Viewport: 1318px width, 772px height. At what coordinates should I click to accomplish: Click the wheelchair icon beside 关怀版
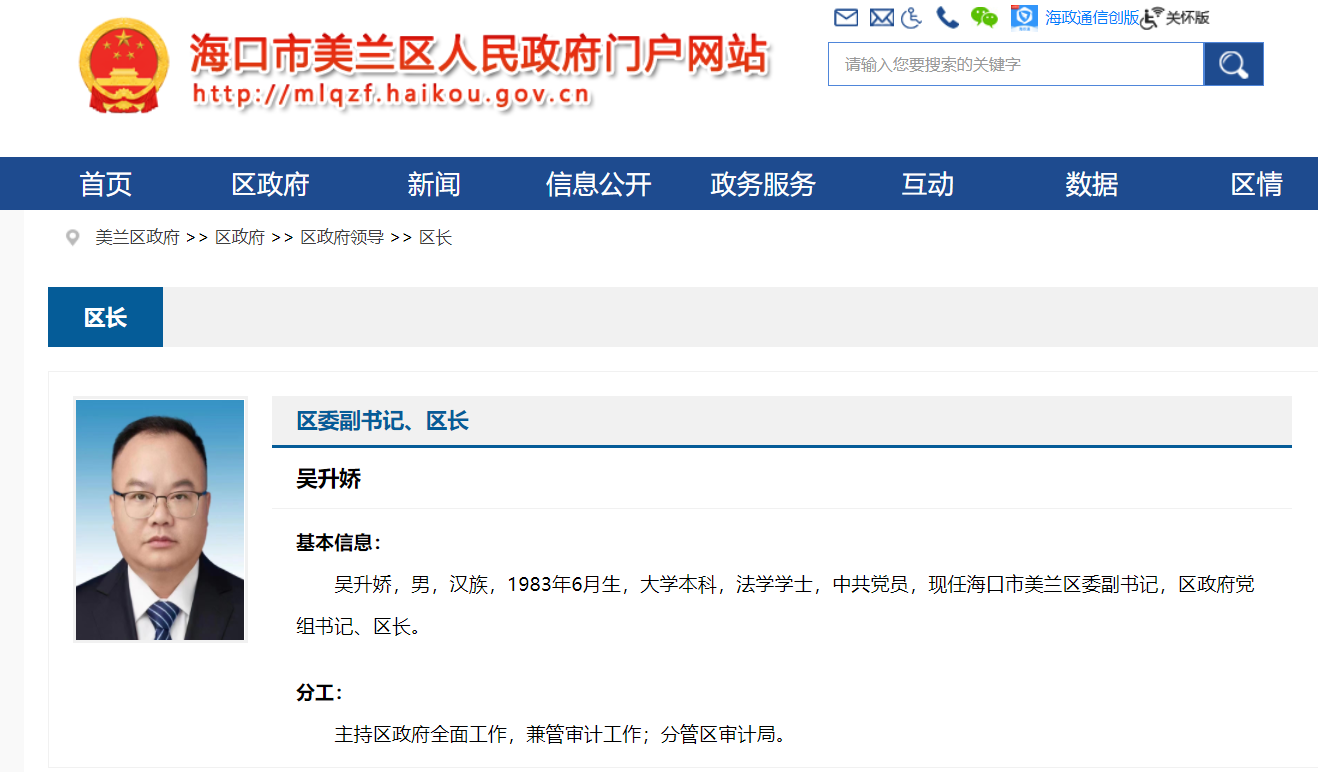pyautogui.click(x=1153, y=17)
